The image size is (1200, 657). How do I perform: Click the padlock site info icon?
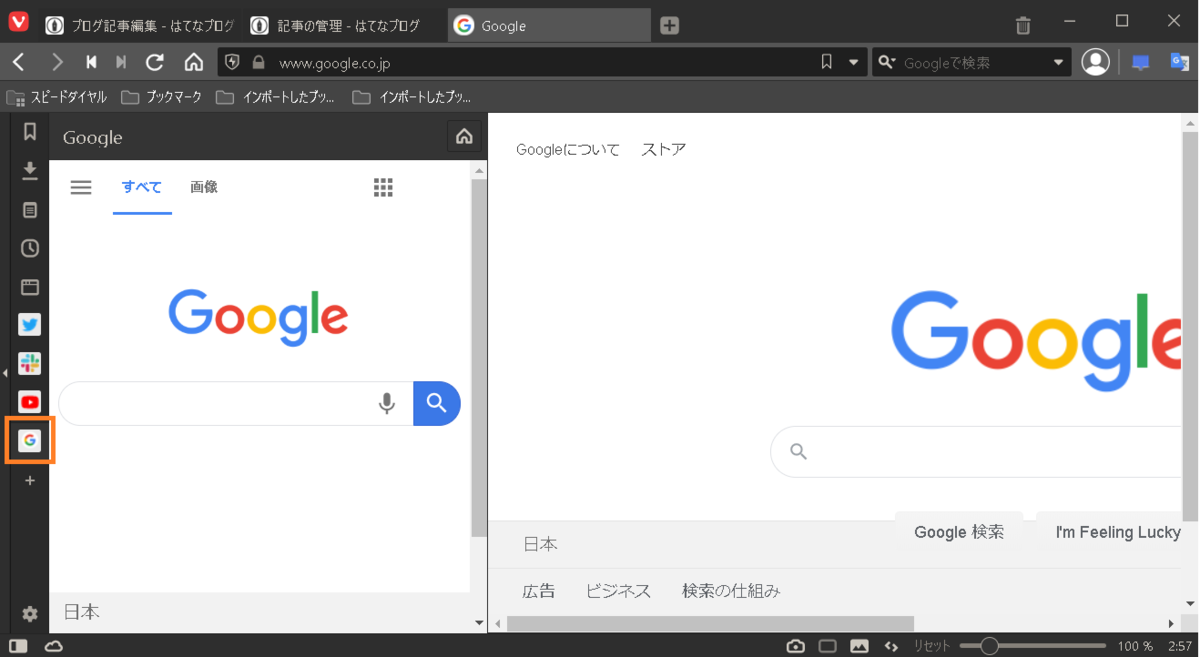pyautogui.click(x=259, y=62)
